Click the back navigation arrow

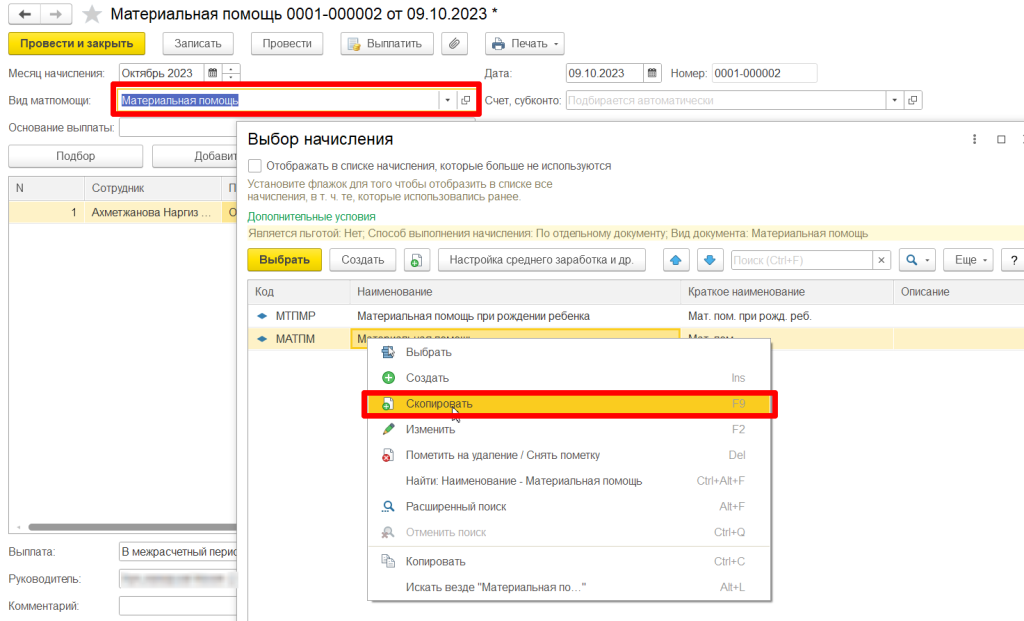pos(24,14)
